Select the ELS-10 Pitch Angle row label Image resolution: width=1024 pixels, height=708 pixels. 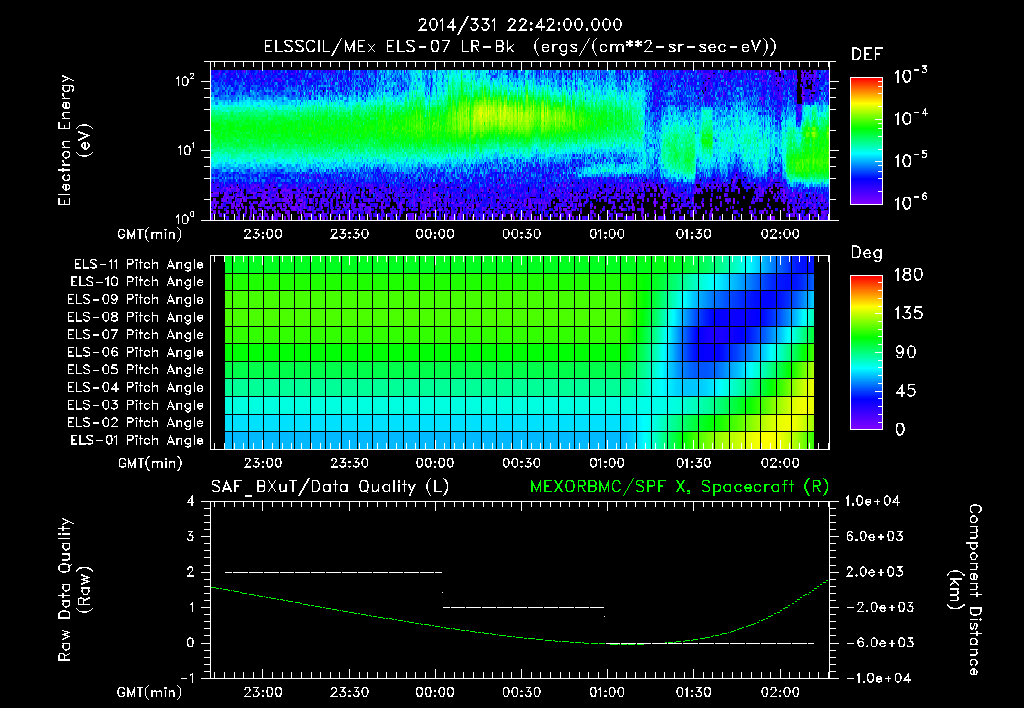(137, 282)
